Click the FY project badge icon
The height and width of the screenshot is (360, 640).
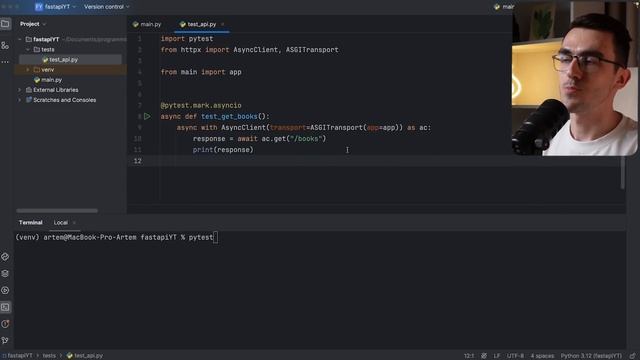click(x=39, y=7)
